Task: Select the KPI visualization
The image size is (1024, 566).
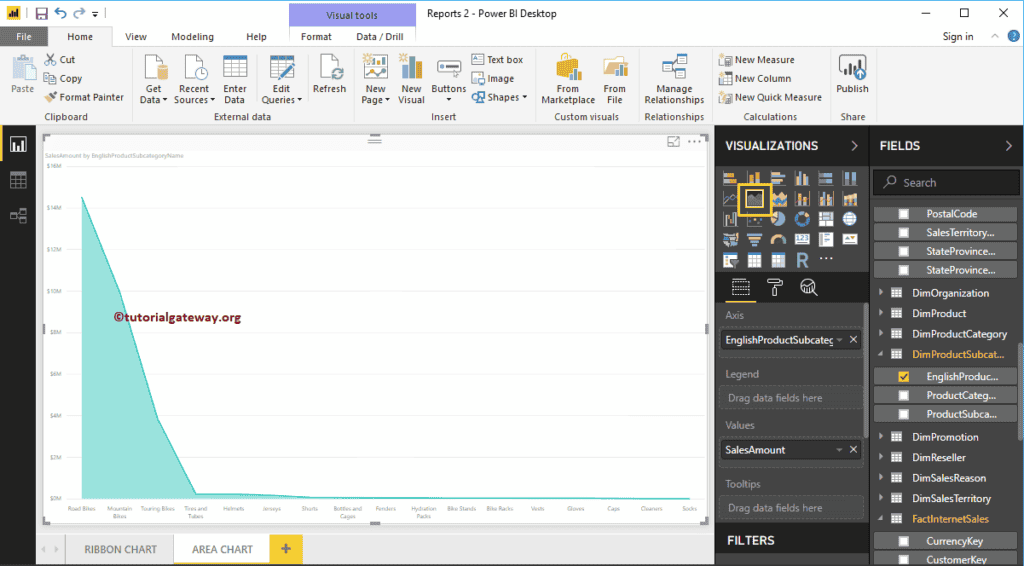Action: (x=850, y=240)
